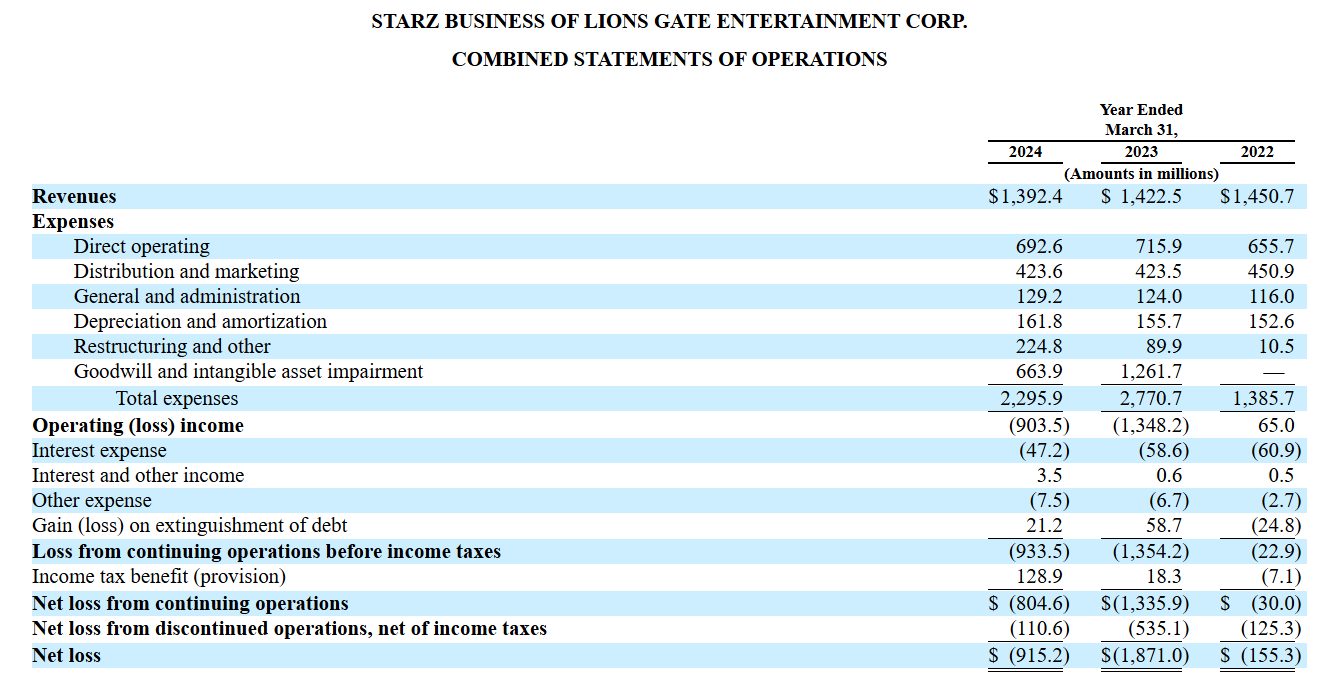This screenshot has width=1318, height=681.
Task: Click the 'Distribution and marketing' label
Action: [x=186, y=272]
